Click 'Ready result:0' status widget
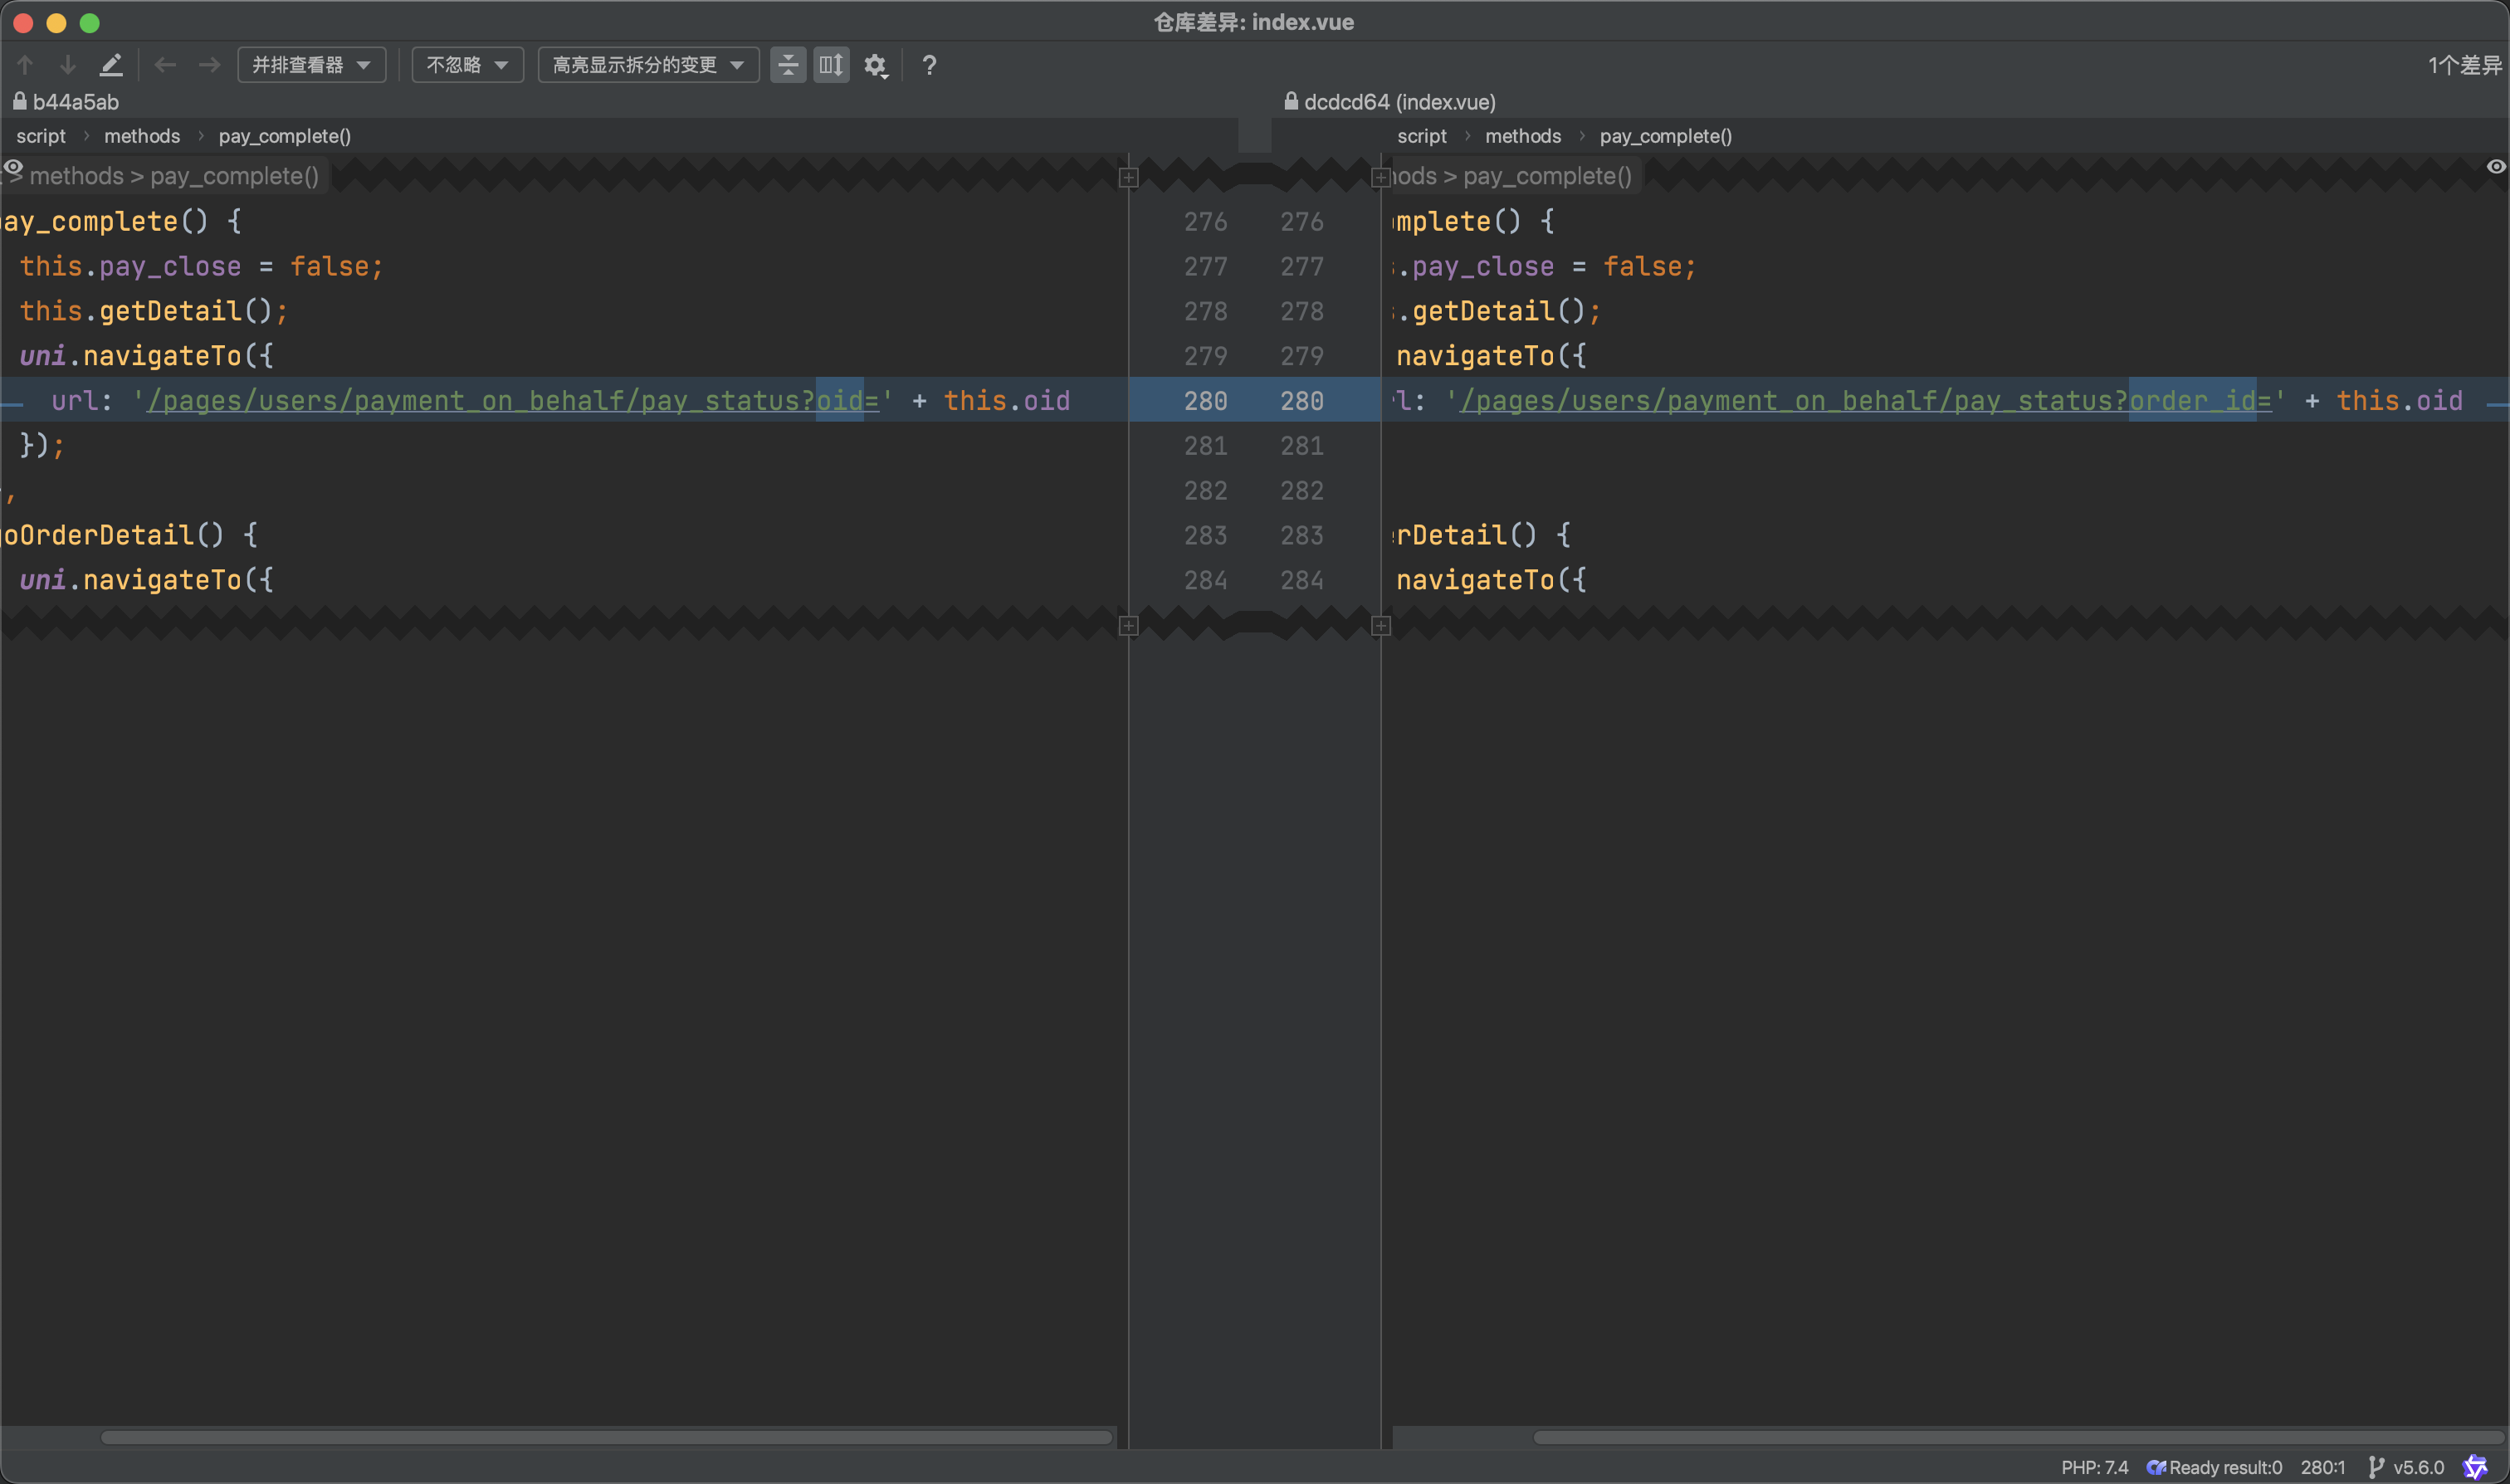Screen dimensions: 2510x1484 coord(2214,1467)
